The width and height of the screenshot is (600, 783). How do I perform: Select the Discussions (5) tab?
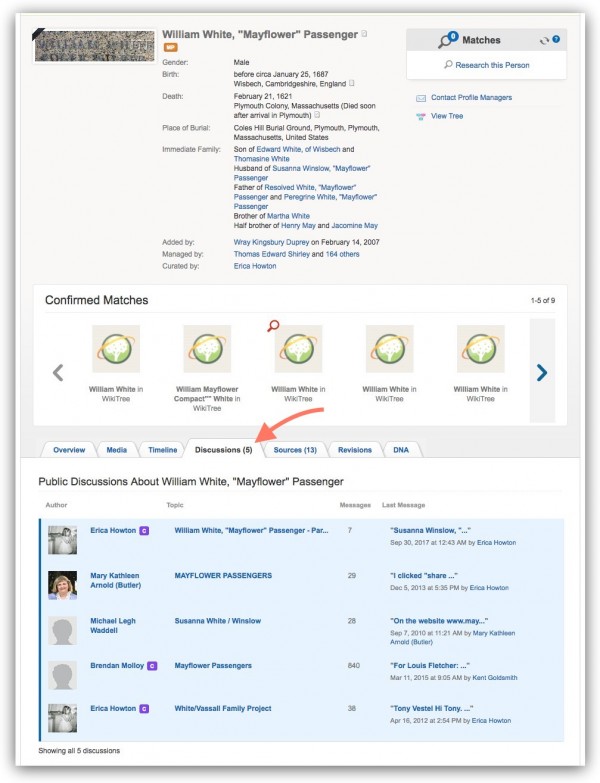224,450
